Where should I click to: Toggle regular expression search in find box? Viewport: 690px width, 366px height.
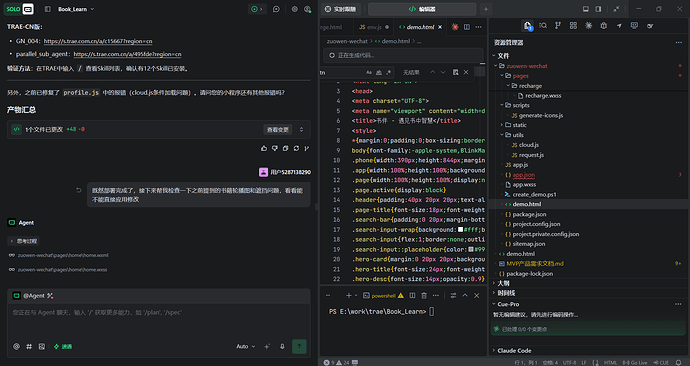pyautogui.click(x=388, y=72)
